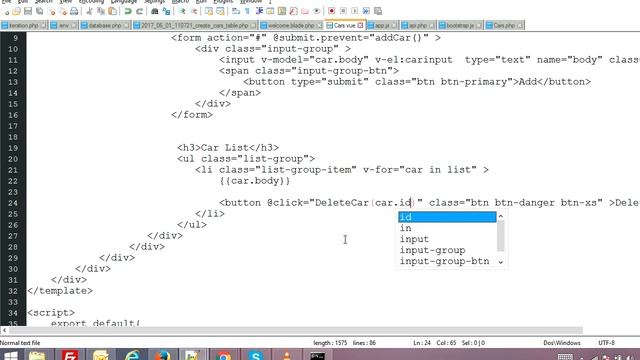Image resolution: width=640 pixels, height=360 pixels.
Task: Click the Print toolbar icon
Action: (x=74, y=11)
